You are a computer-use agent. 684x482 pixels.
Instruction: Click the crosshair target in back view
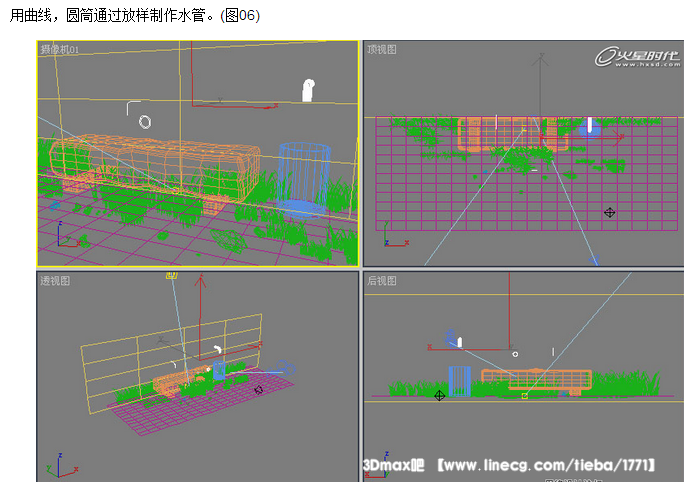(x=439, y=396)
